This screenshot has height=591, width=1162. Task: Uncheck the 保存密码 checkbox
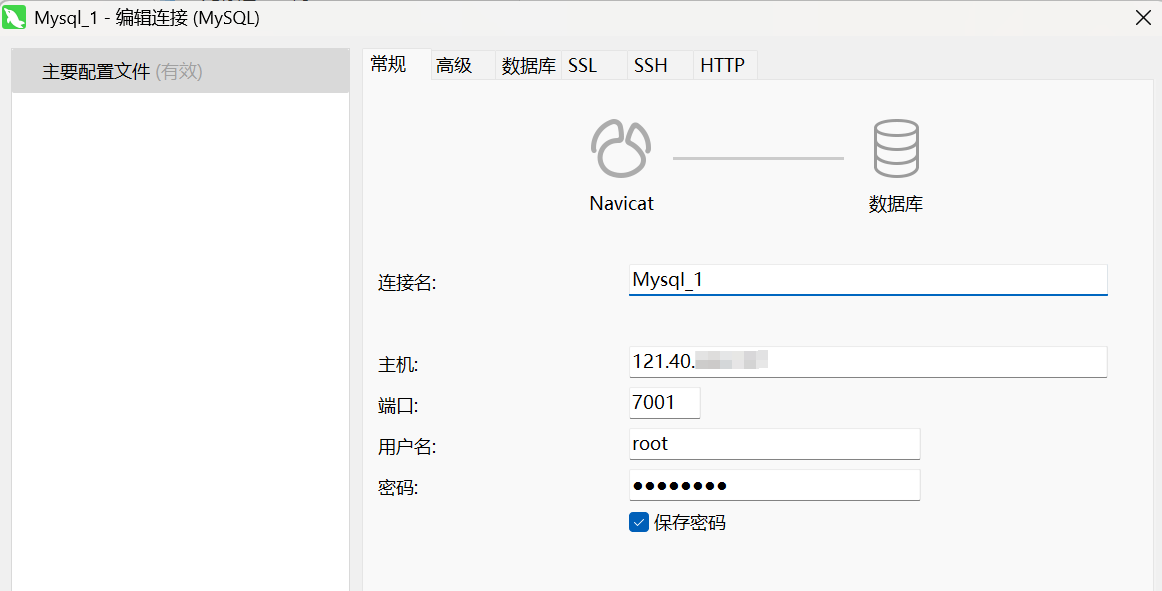click(639, 522)
